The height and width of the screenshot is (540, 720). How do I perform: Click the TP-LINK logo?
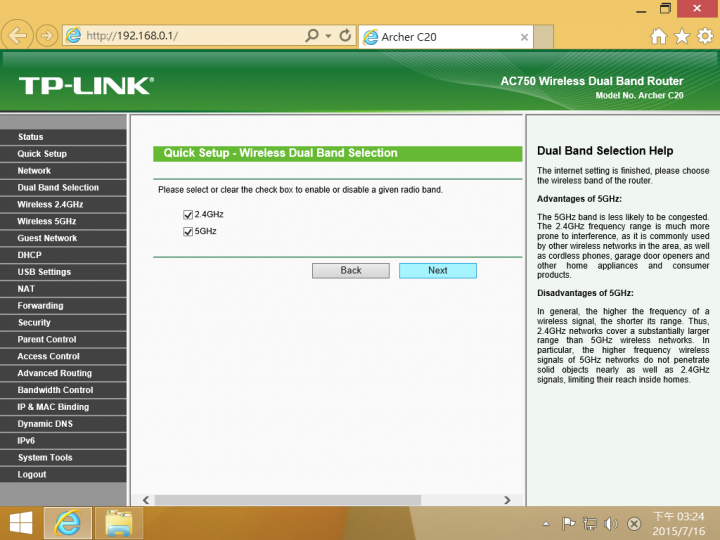pos(86,86)
